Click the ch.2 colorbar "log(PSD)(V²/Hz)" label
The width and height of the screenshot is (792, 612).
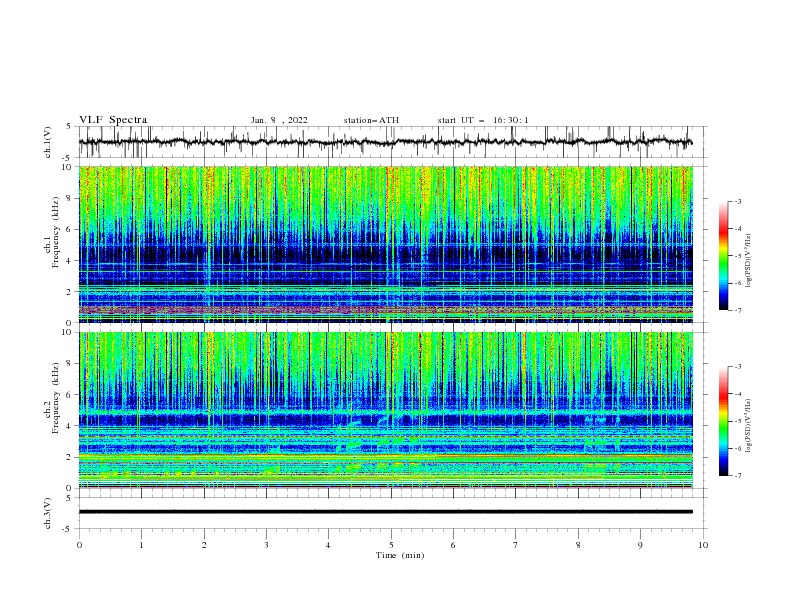click(x=748, y=426)
